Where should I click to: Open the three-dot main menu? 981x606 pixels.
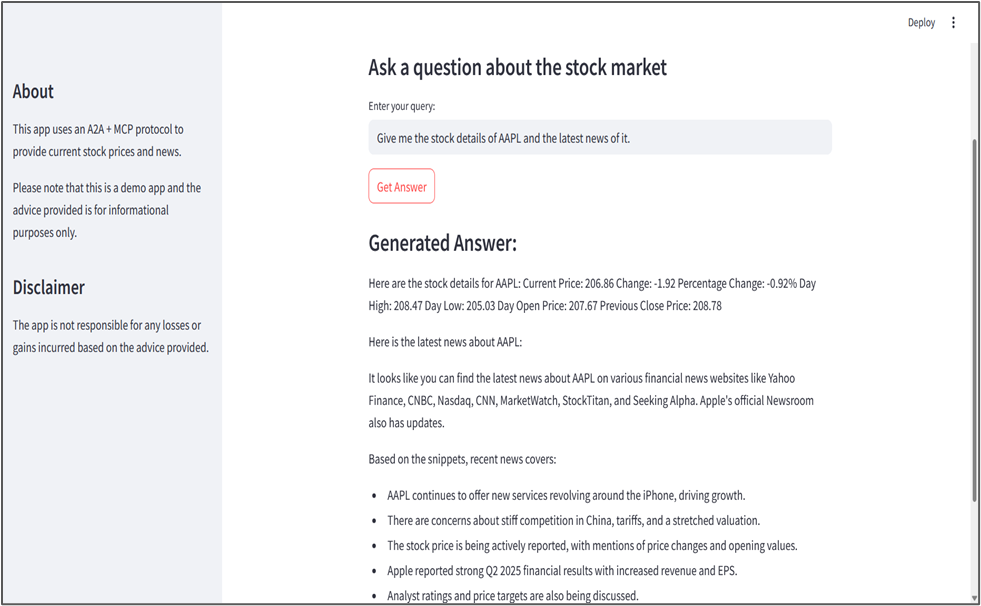click(953, 23)
